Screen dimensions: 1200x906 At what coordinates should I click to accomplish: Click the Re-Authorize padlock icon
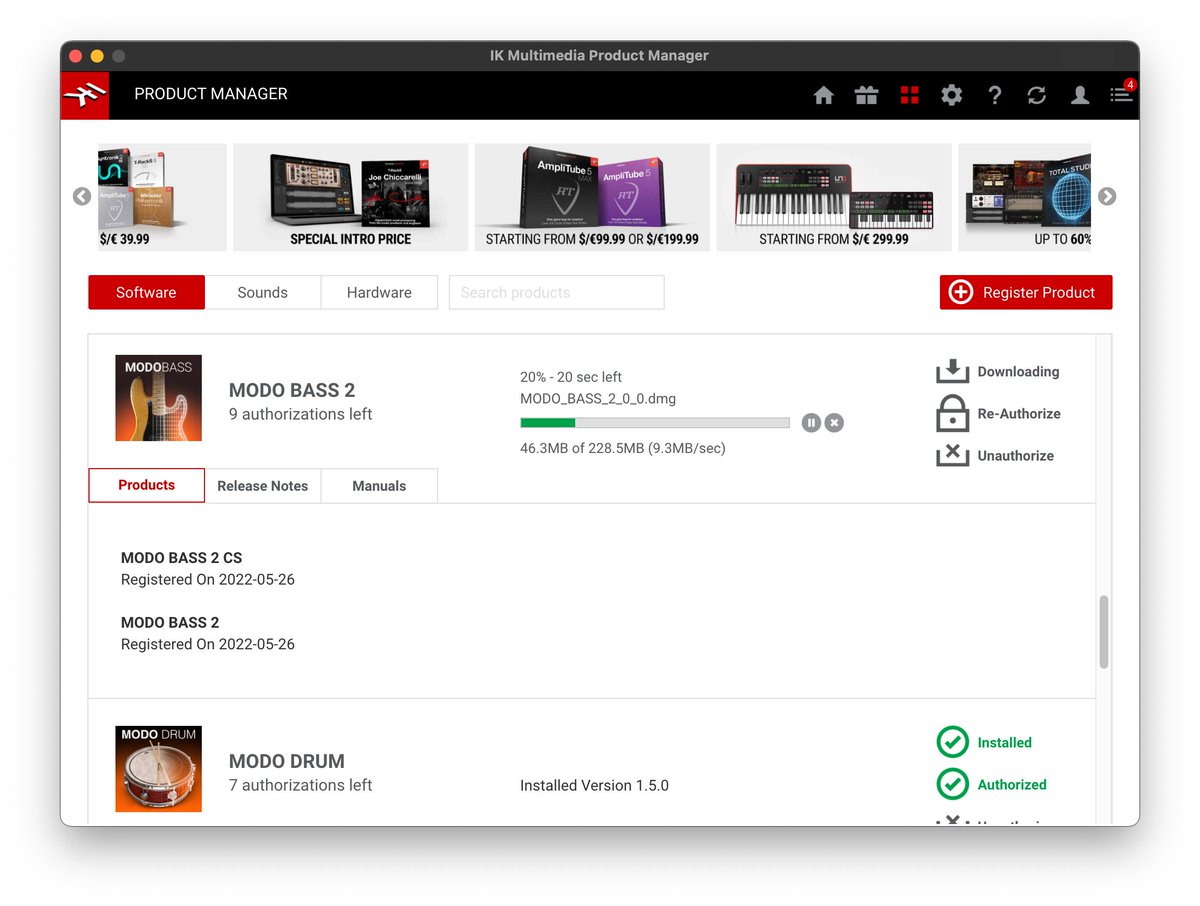pos(952,413)
